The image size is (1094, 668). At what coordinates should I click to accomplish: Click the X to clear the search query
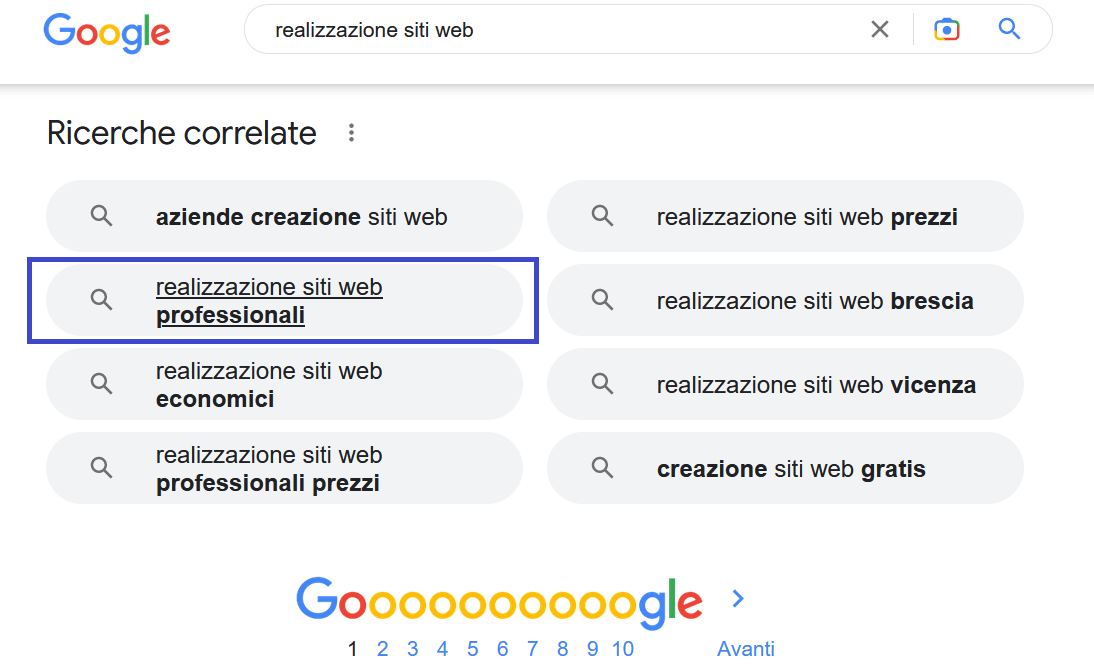880,29
